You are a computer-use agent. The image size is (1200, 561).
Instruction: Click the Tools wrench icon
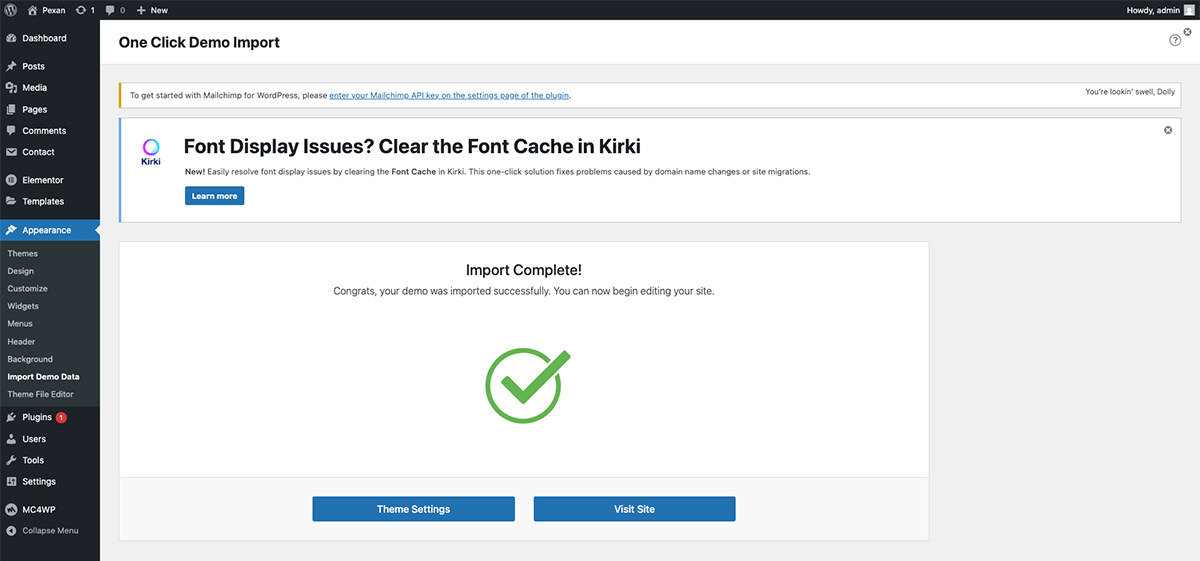[x=11, y=460]
